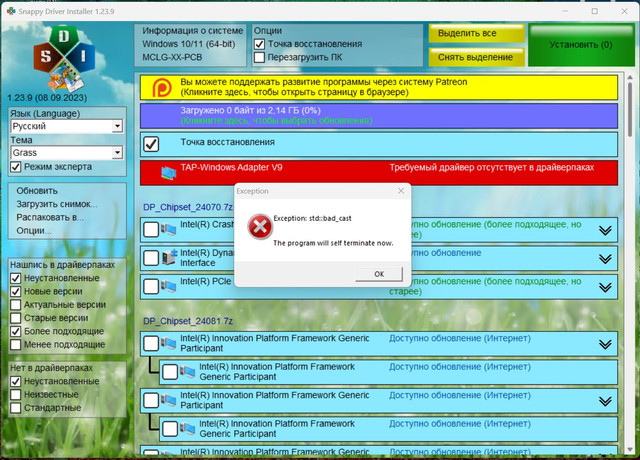Click DP_Chipset_24081.7z pack label

pos(188,321)
